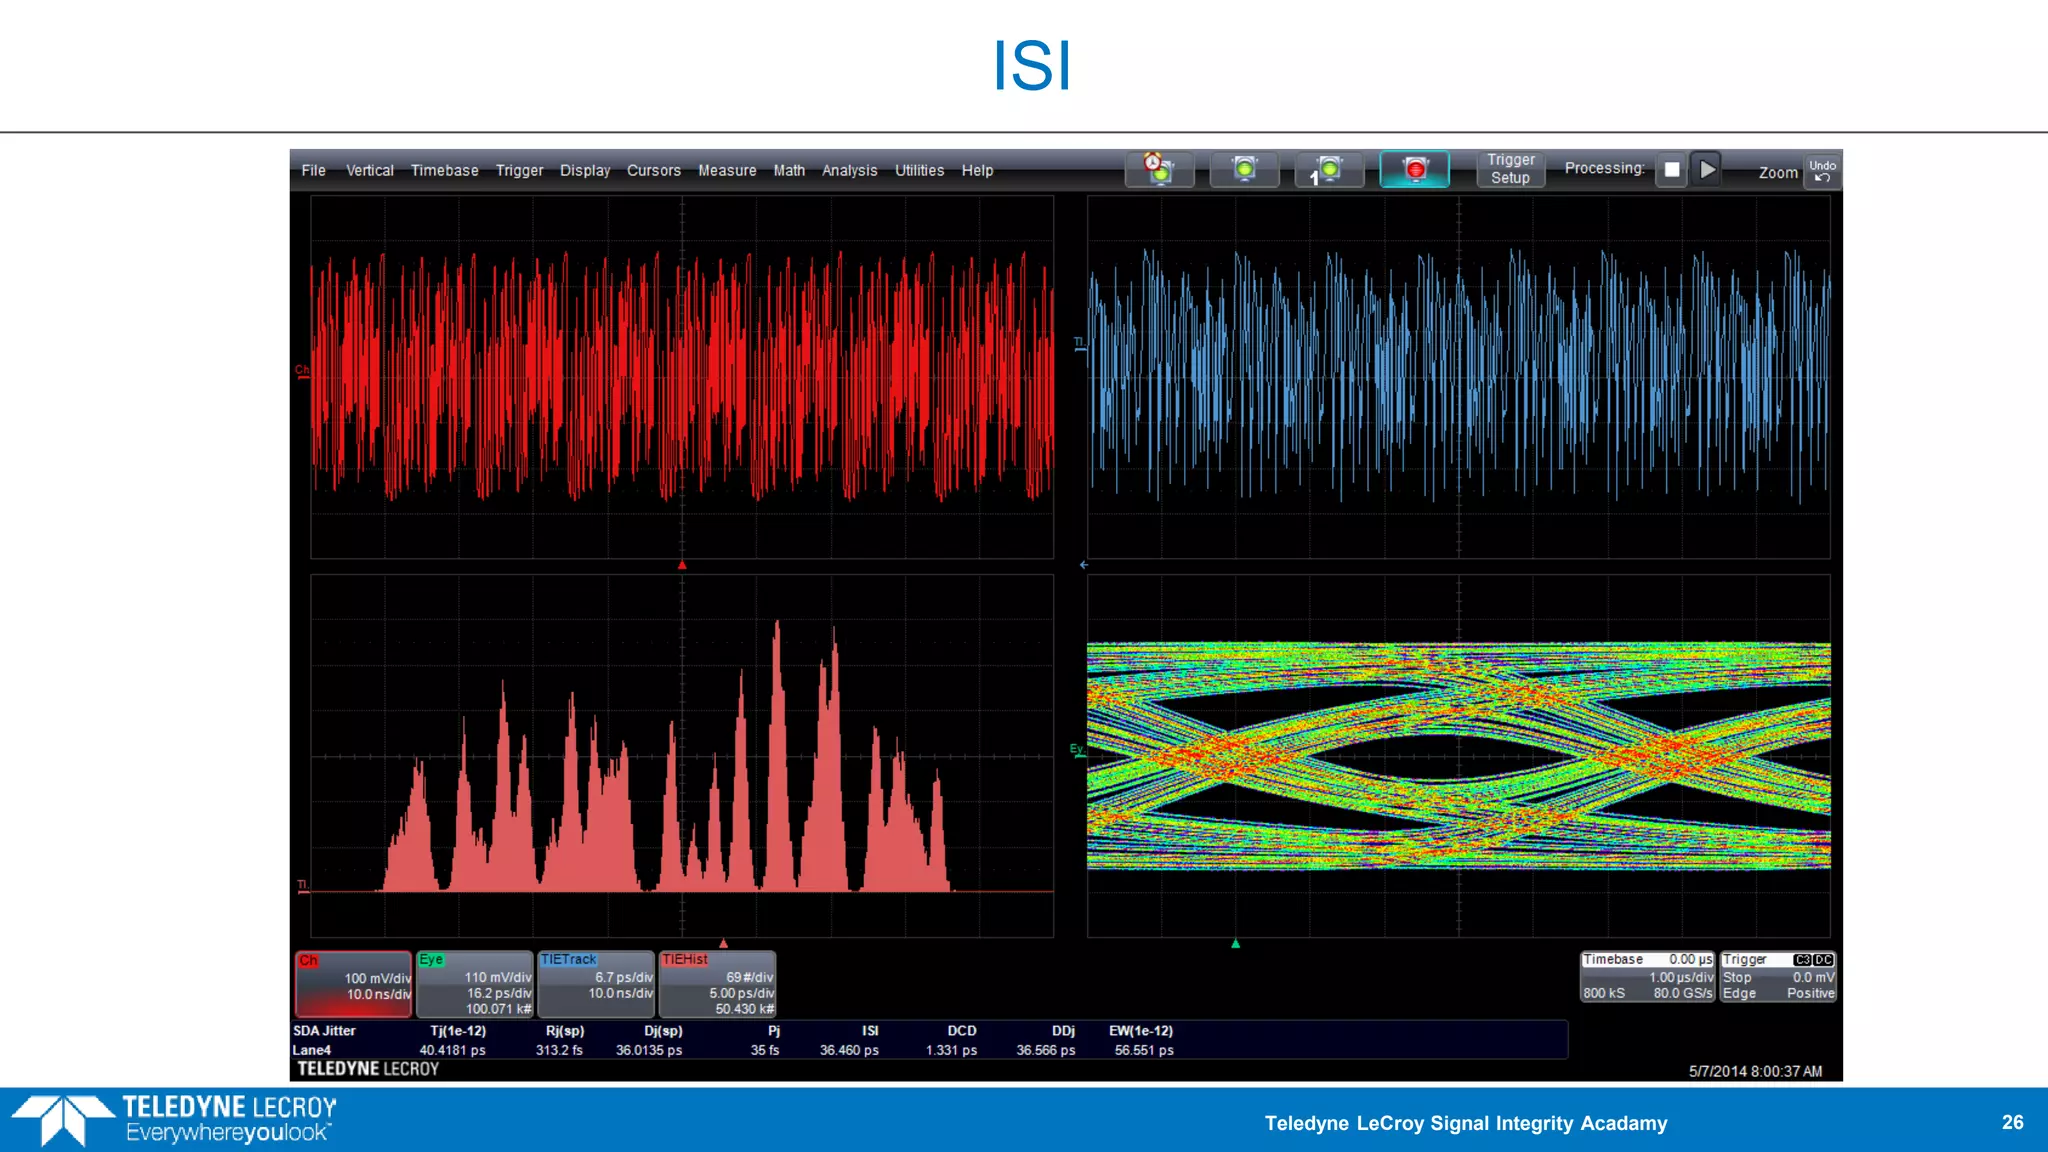
Task: Open the Math menu
Action: tap(788, 171)
